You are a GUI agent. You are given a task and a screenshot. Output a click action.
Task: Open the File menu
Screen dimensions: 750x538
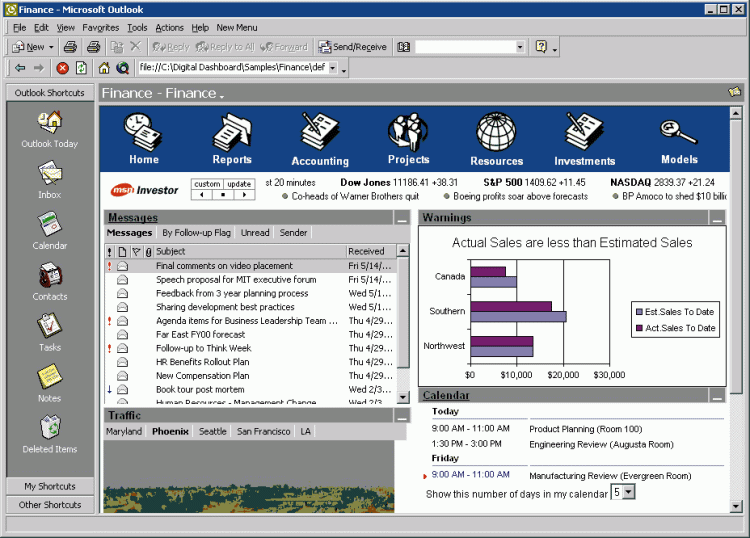20,28
